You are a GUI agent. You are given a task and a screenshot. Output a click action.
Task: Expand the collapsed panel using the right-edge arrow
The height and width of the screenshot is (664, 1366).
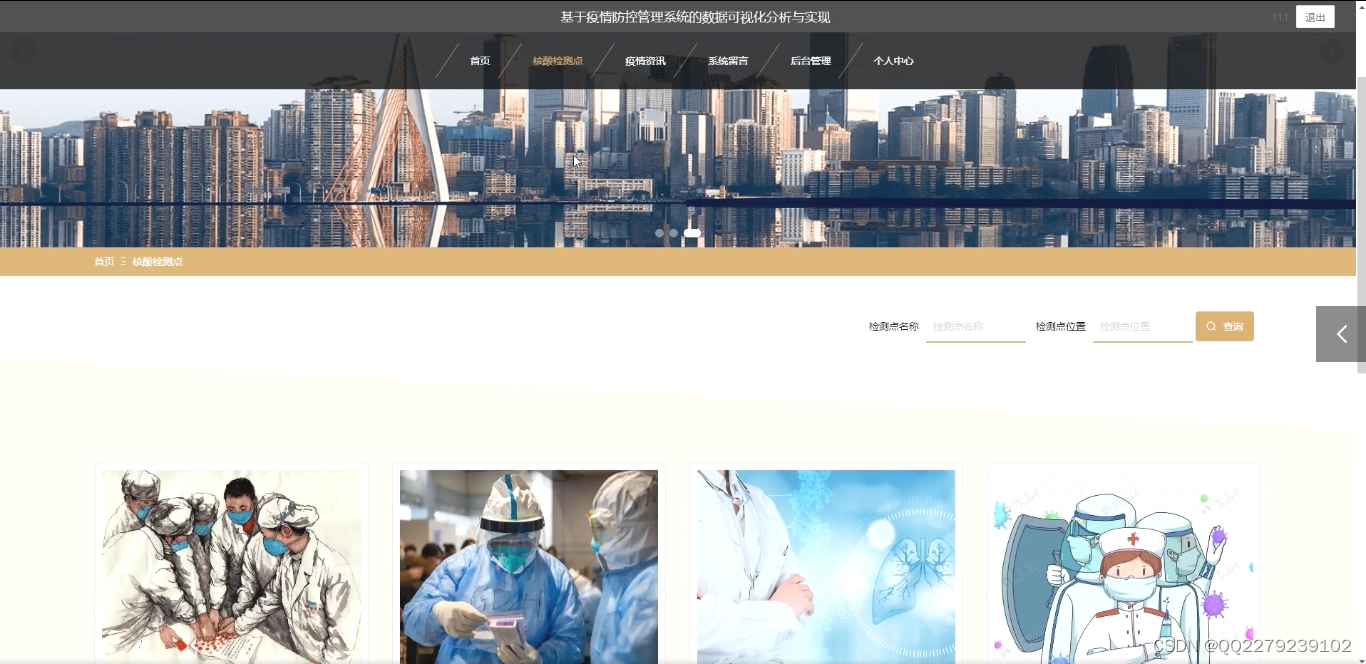[x=1340, y=334]
